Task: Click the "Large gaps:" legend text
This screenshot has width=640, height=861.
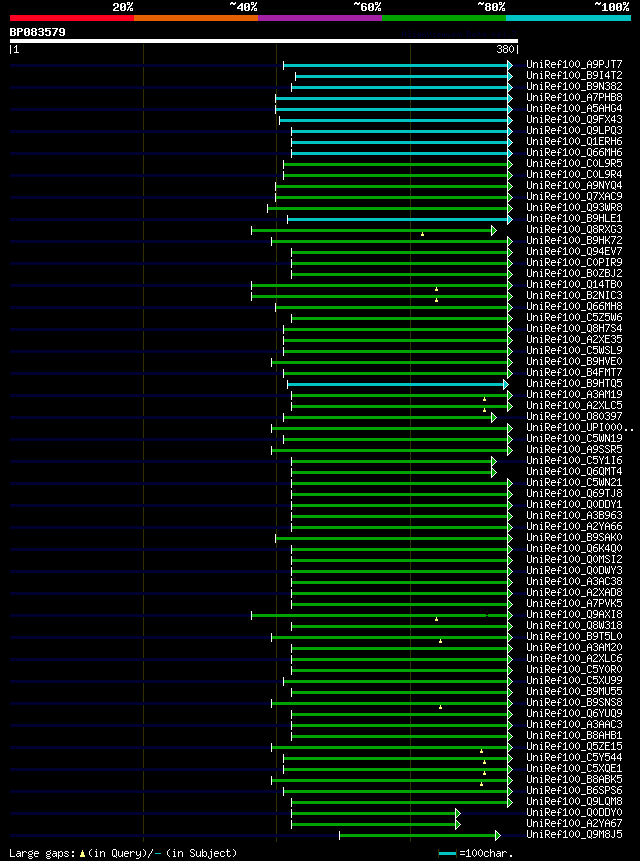Action: click(43, 853)
